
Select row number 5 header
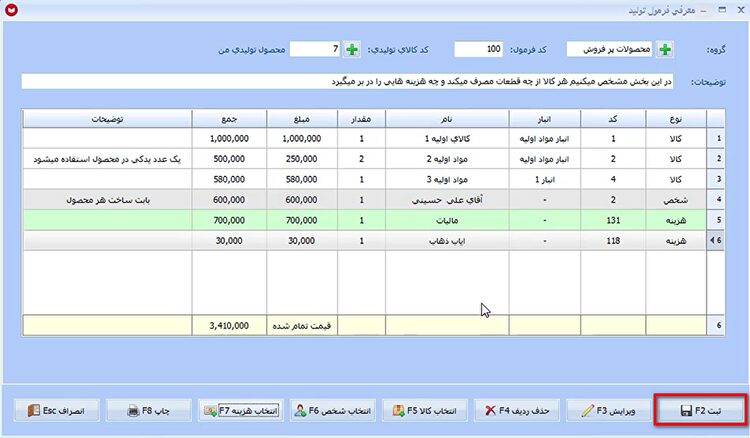click(x=716, y=220)
